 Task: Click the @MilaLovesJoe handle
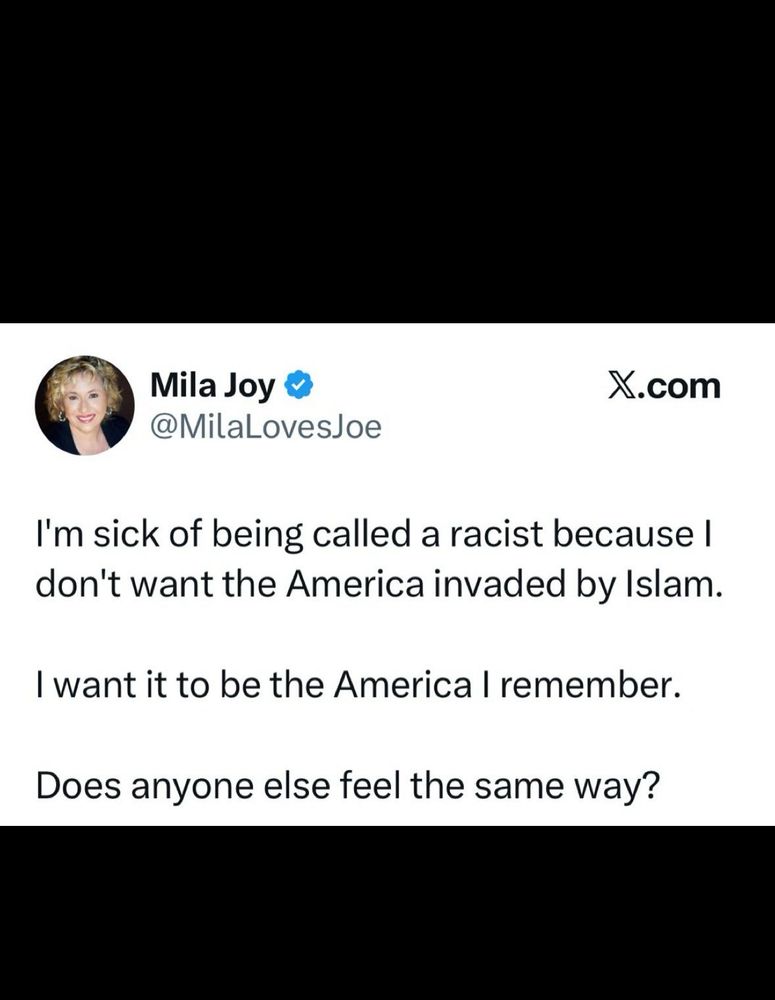coord(265,427)
